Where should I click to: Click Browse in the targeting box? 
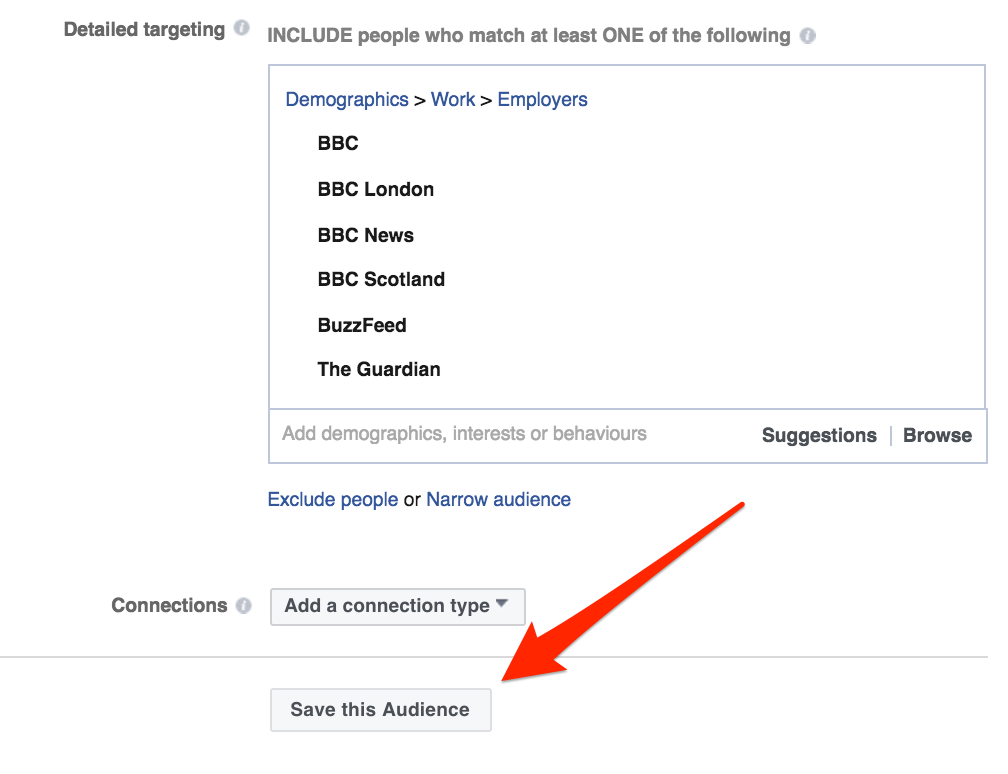pyautogui.click(x=937, y=435)
